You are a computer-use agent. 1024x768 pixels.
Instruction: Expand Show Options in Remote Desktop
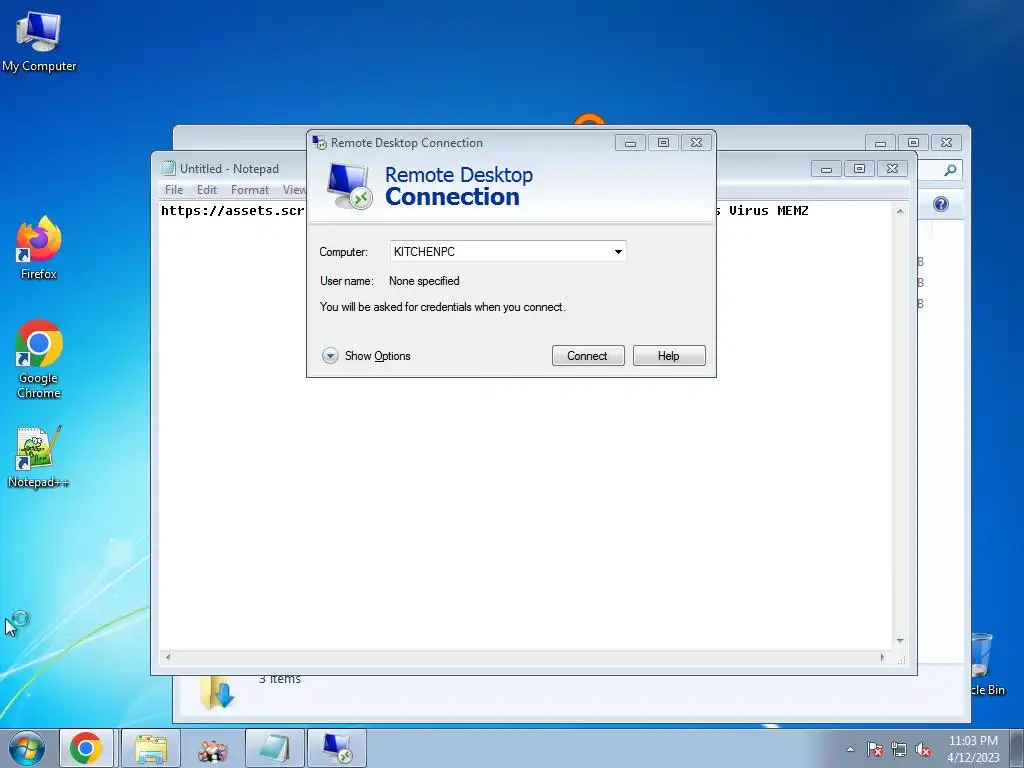pyautogui.click(x=366, y=356)
